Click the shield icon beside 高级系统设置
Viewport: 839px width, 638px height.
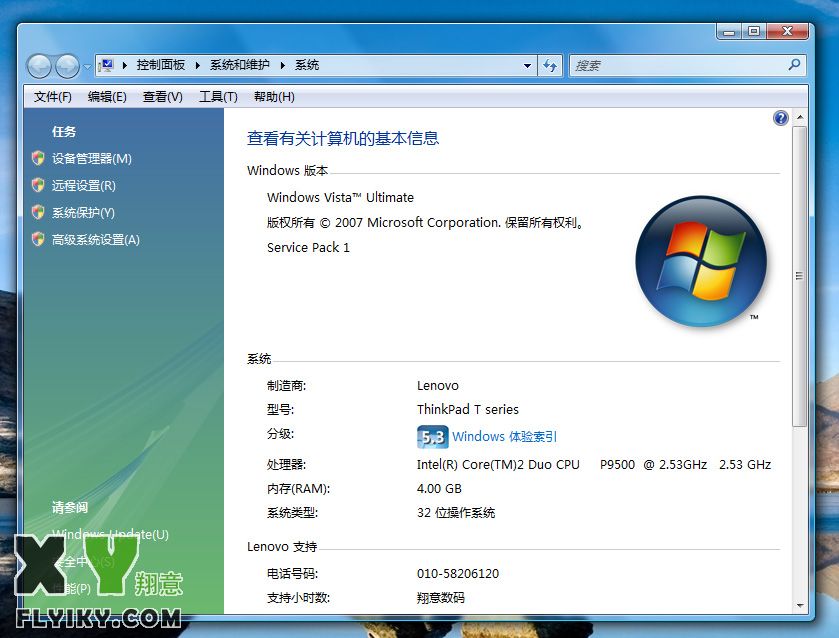pyautogui.click(x=38, y=239)
